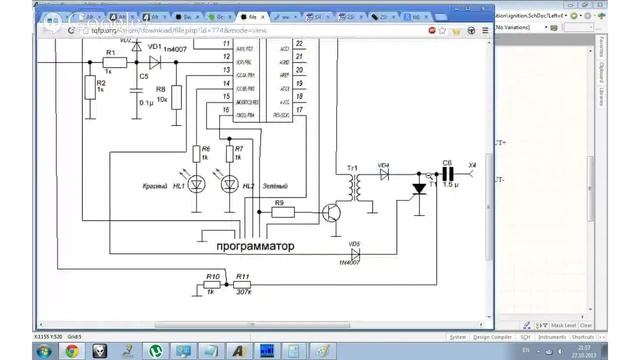This screenshot has width=640, height=360.
Task: Reload the page in Chrome
Action: (x=71, y=31)
